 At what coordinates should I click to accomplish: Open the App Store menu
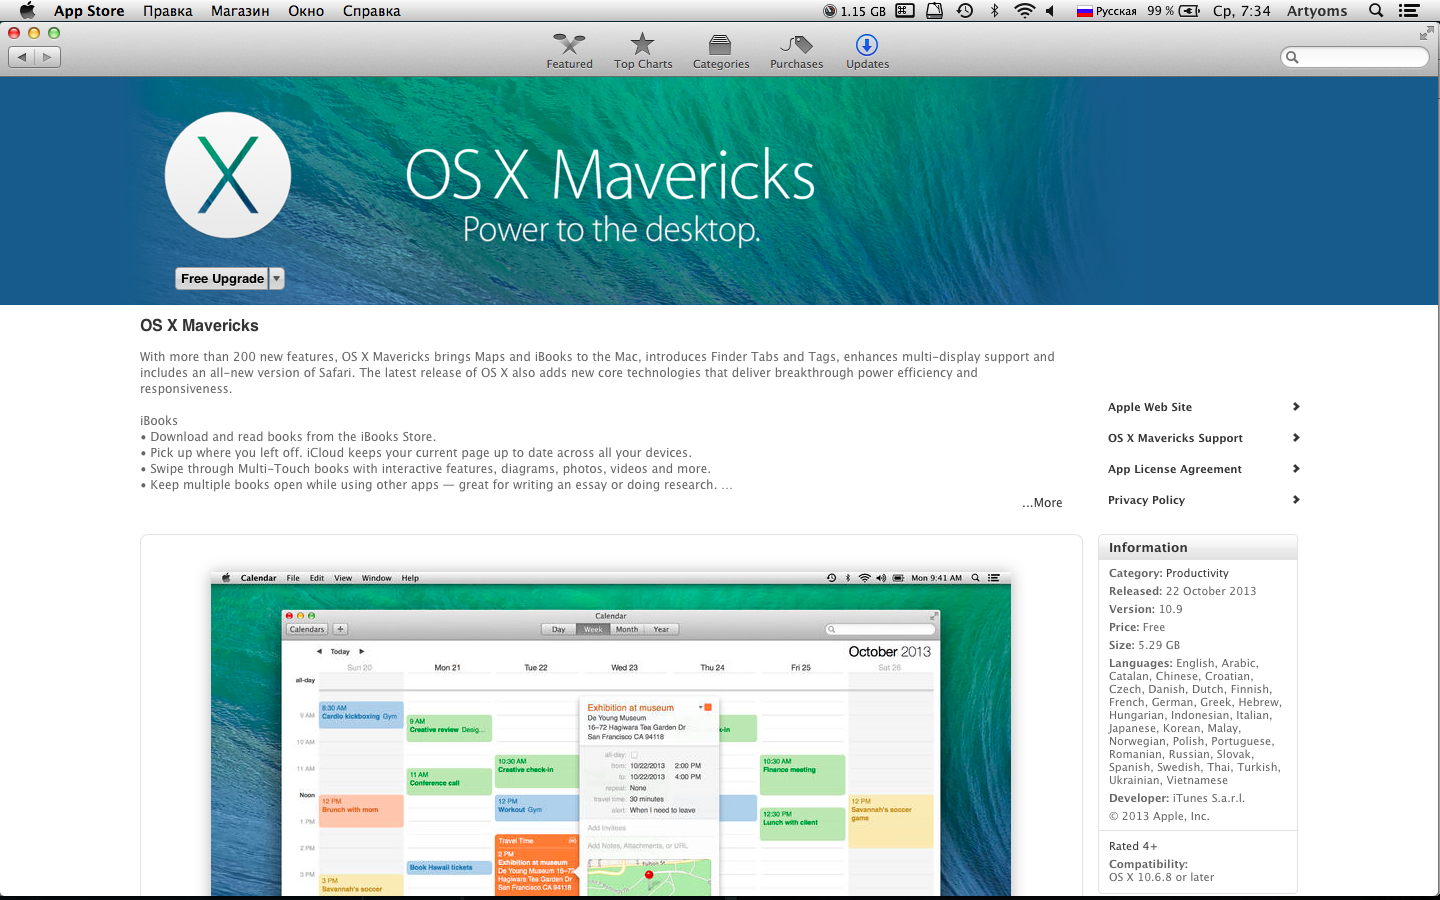(x=89, y=11)
